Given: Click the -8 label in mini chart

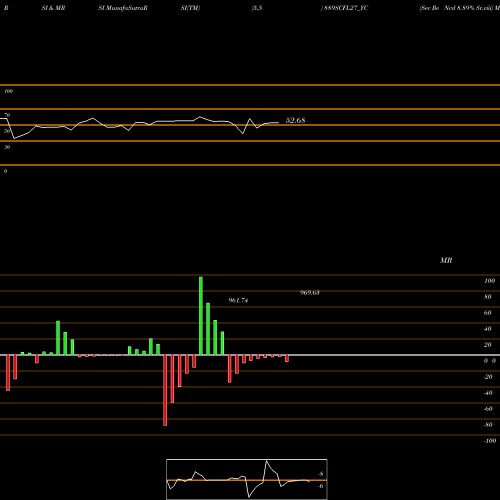Looking at the screenshot, I should click(x=321, y=474).
